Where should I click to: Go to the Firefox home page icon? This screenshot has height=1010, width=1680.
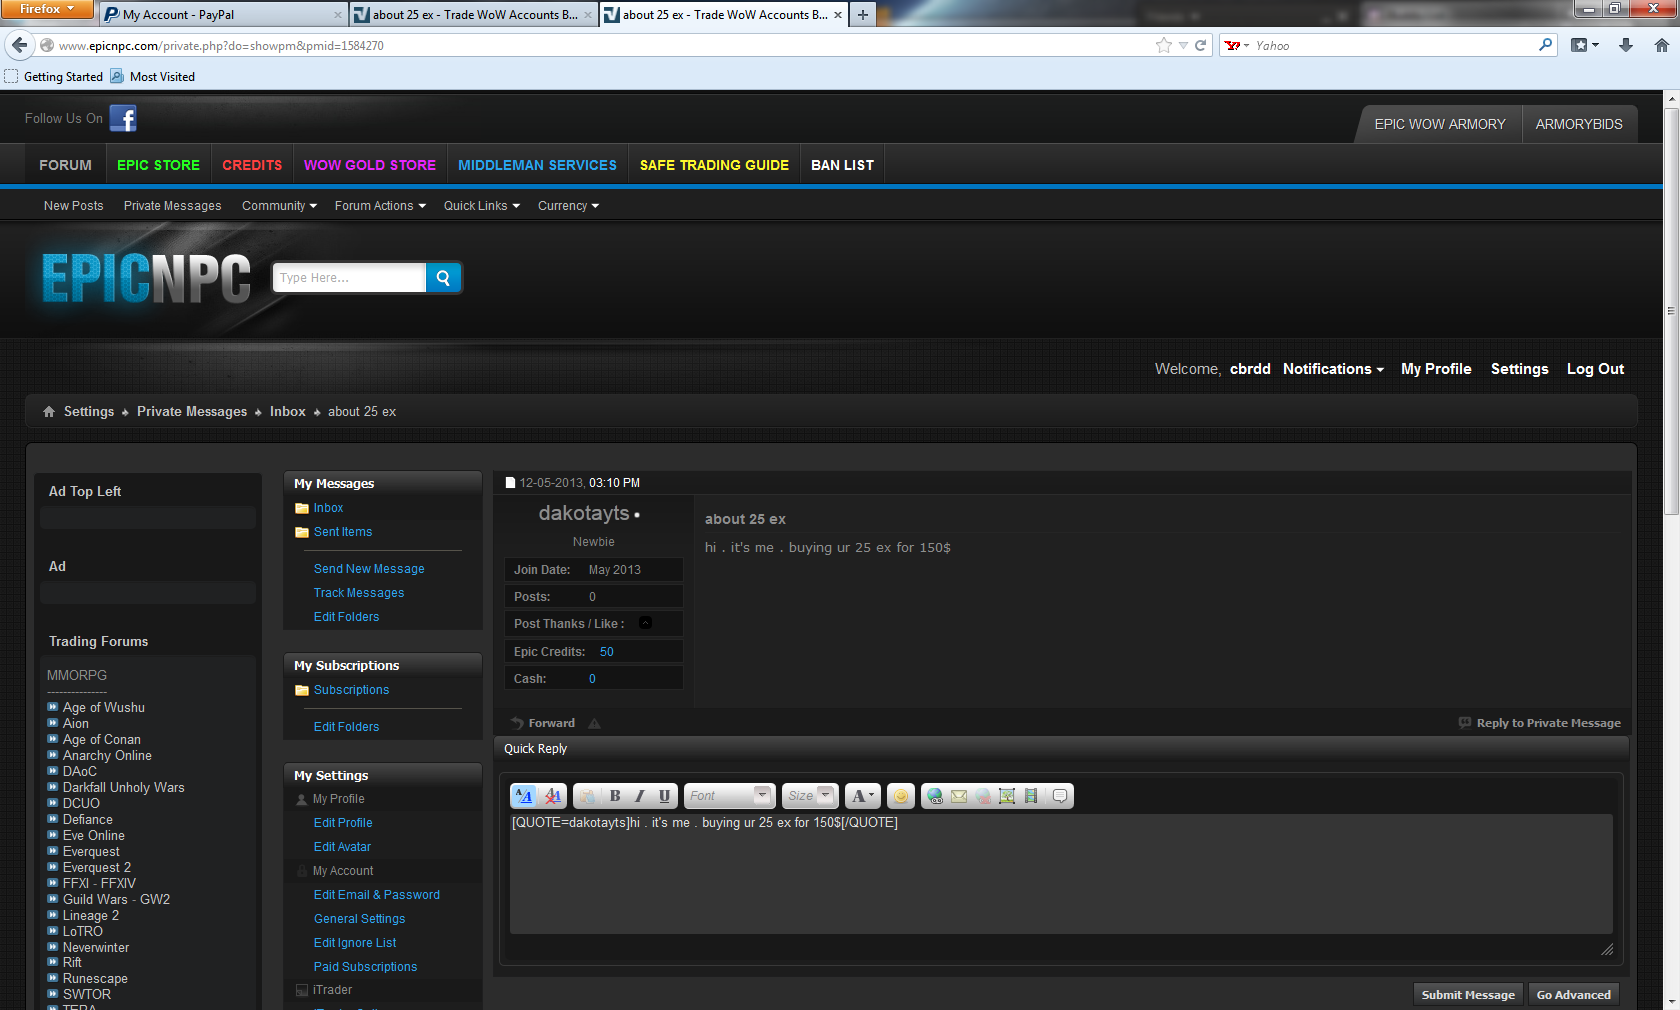[x=1661, y=45]
